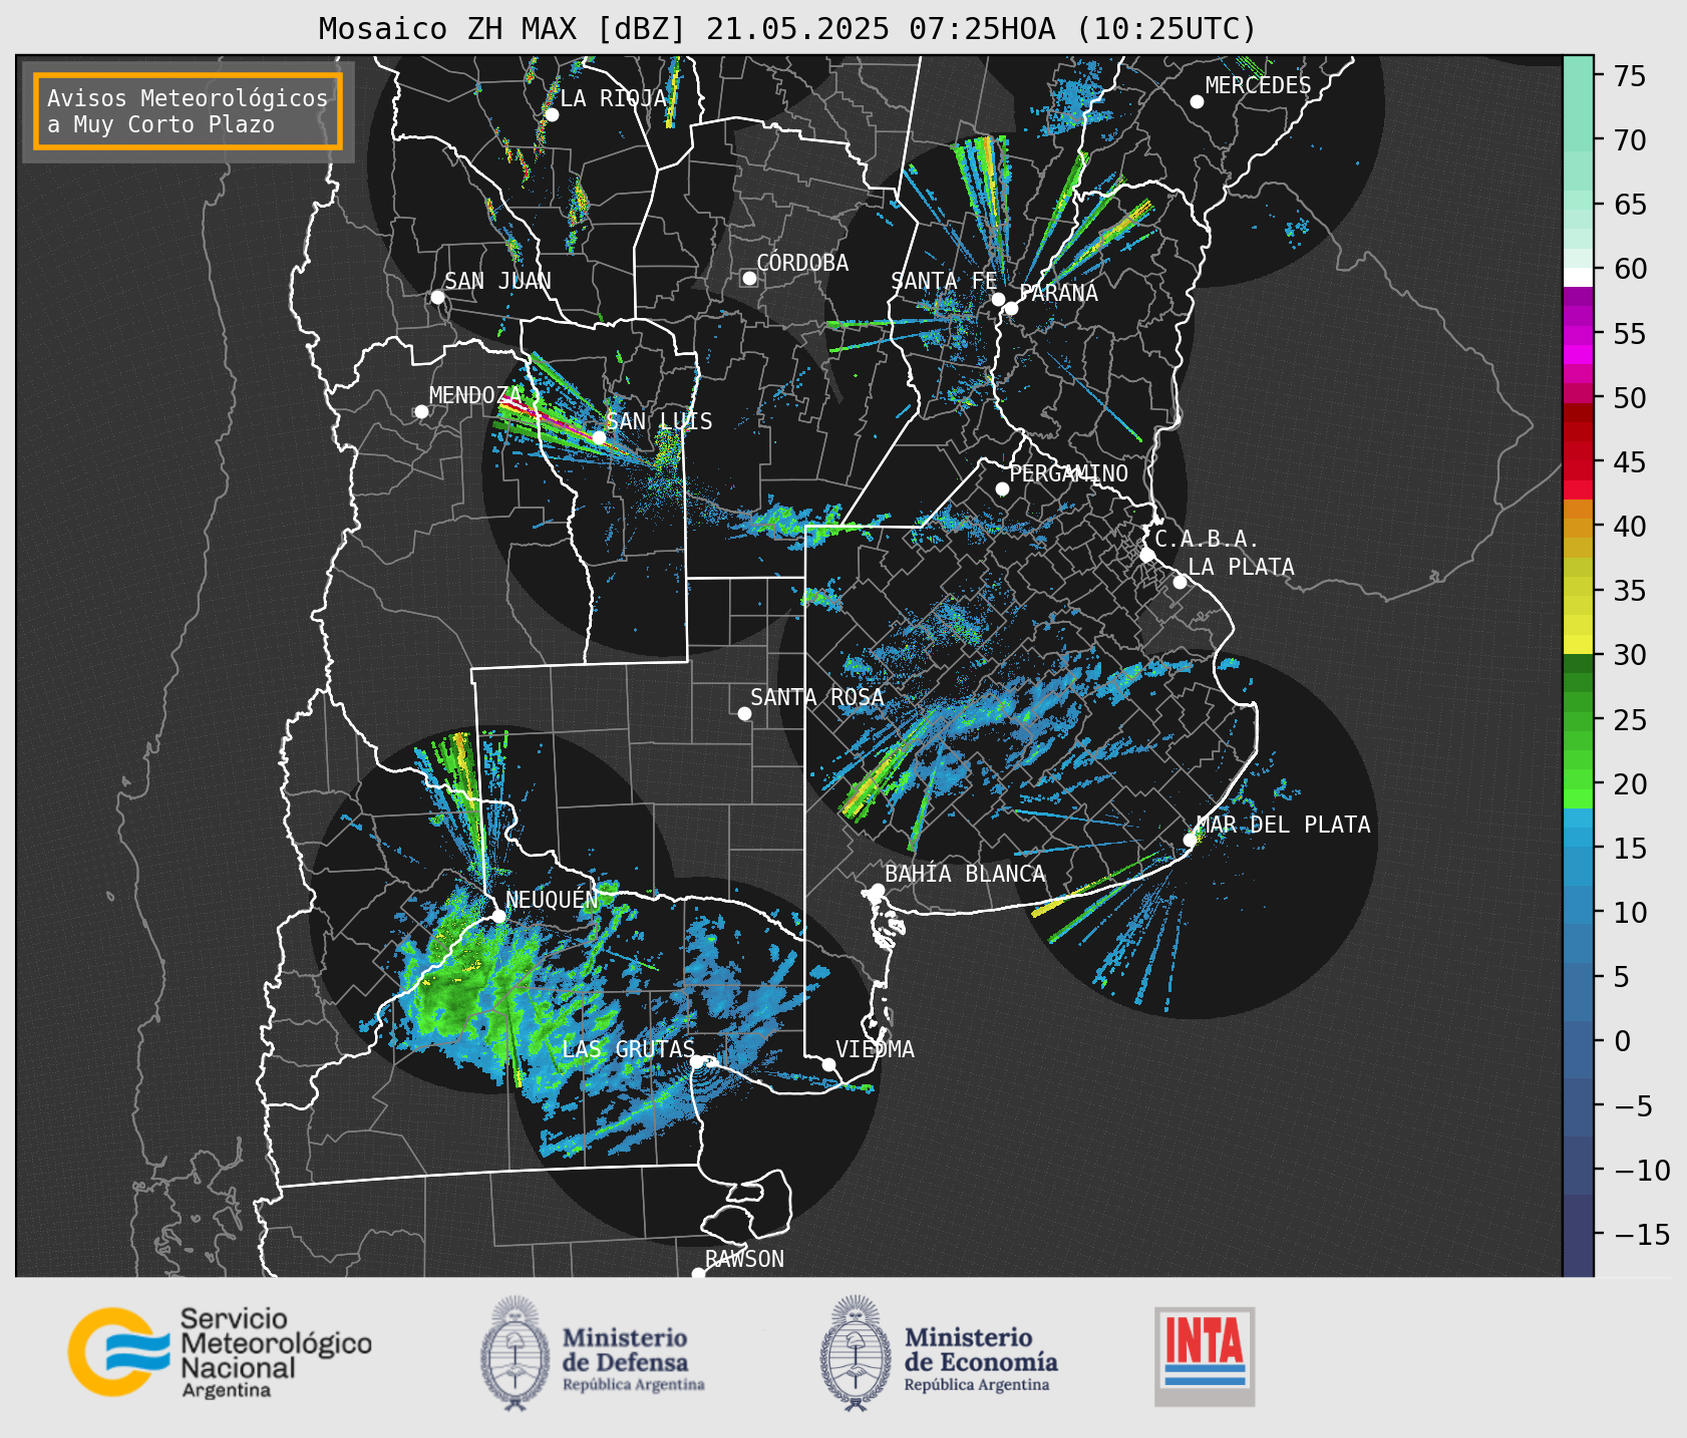Click the SANTA FE city marker dot

pos(998,299)
